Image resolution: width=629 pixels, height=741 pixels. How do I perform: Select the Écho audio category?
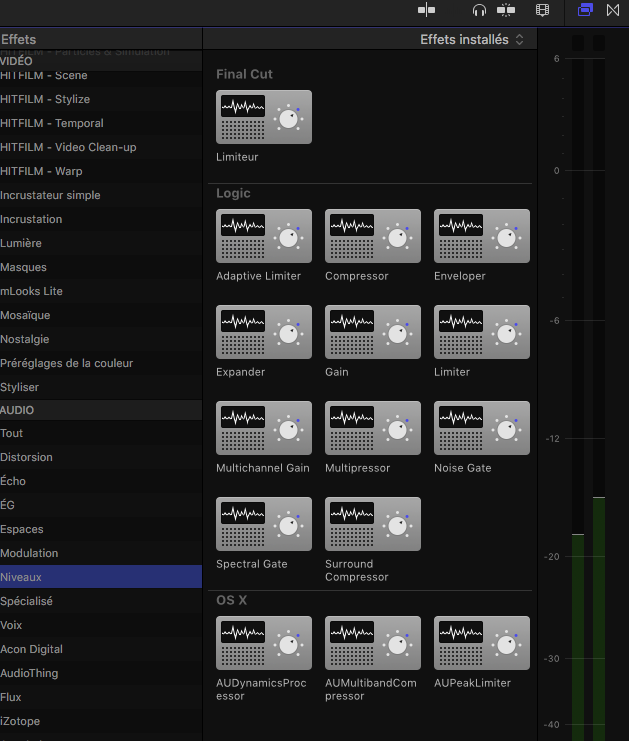point(101,481)
